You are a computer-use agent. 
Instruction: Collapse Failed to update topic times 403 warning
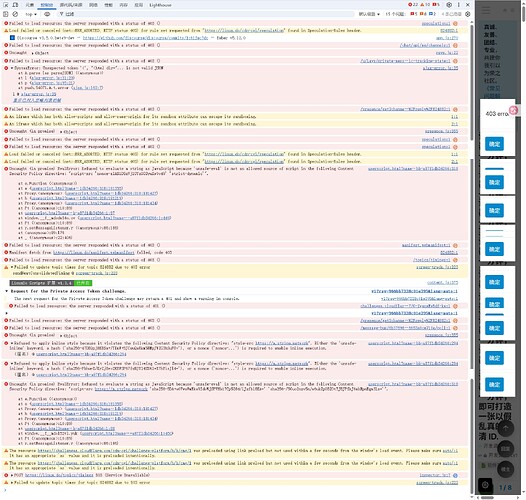click(12, 267)
